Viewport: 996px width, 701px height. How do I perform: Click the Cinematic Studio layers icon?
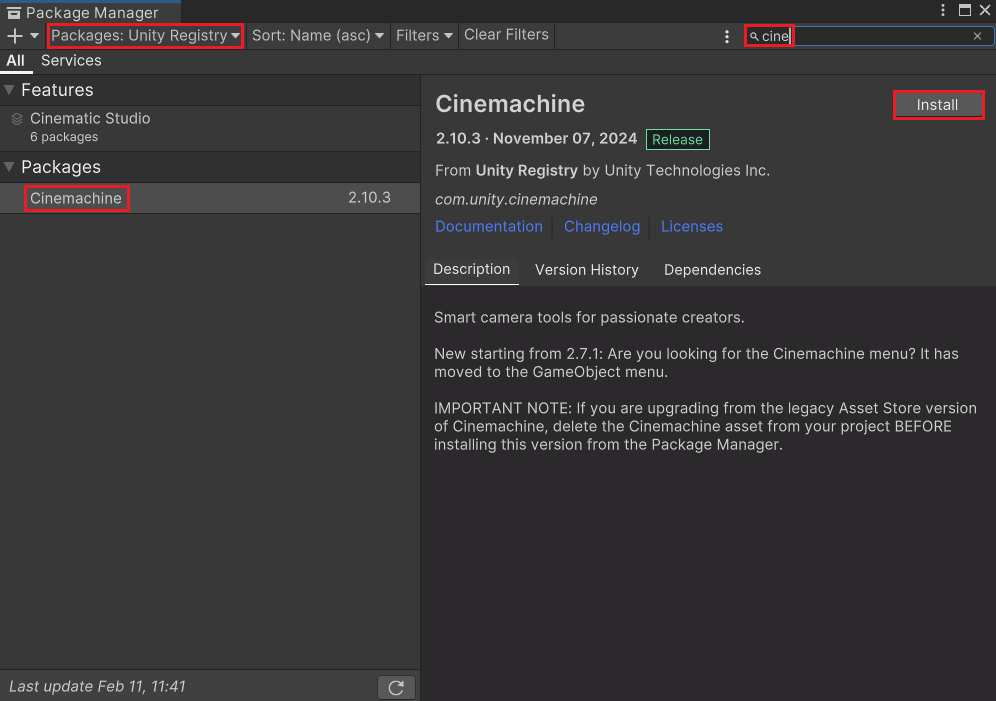[17, 119]
